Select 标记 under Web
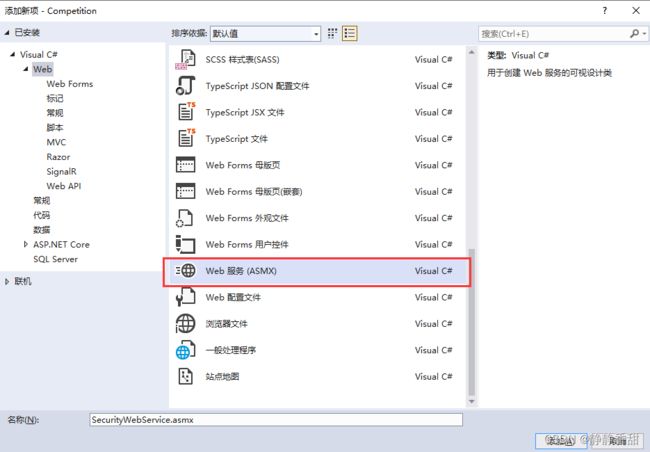The width and height of the screenshot is (650, 452). [55, 98]
